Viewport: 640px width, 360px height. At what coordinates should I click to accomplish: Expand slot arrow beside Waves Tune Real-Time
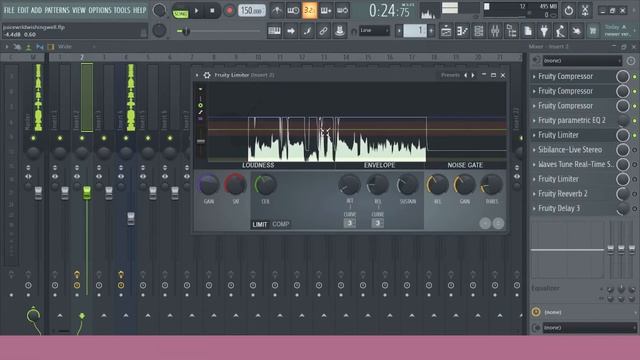[534, 164]
